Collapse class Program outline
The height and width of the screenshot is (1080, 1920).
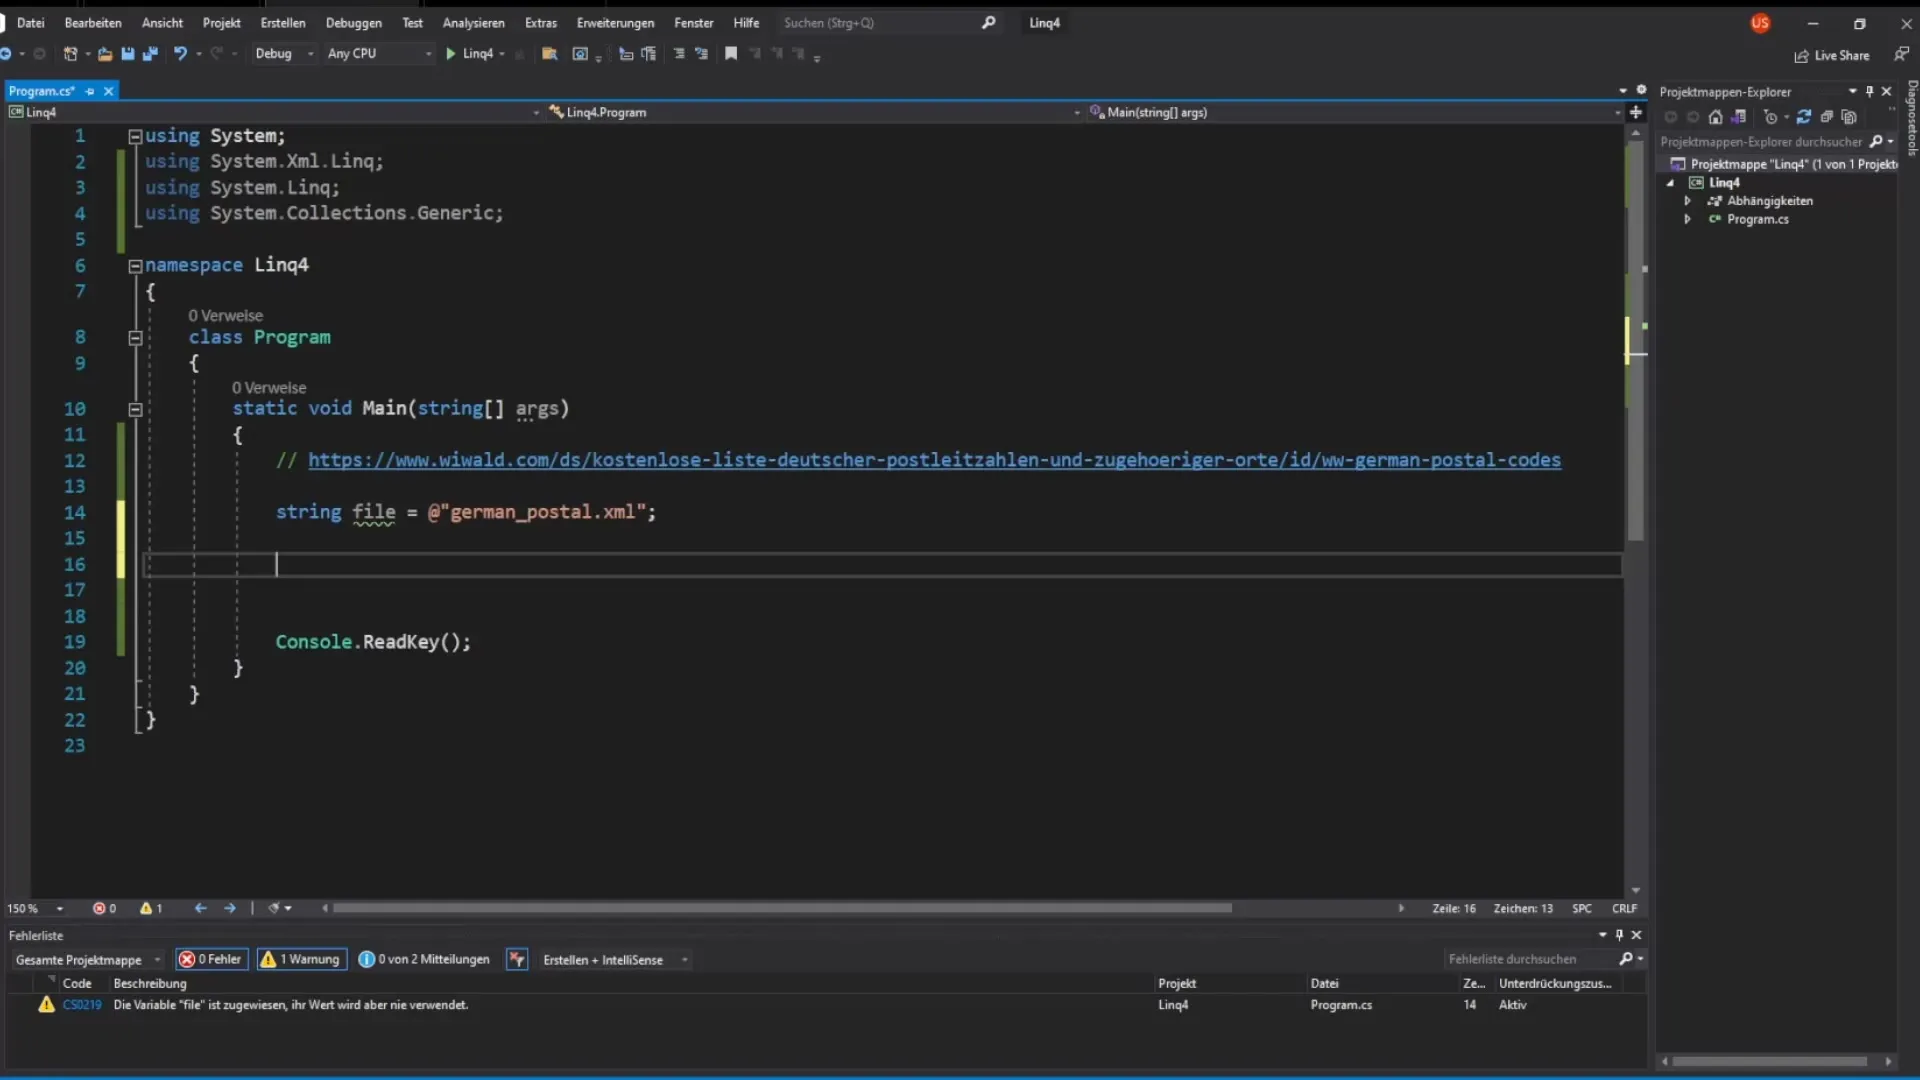pos(135,338)
